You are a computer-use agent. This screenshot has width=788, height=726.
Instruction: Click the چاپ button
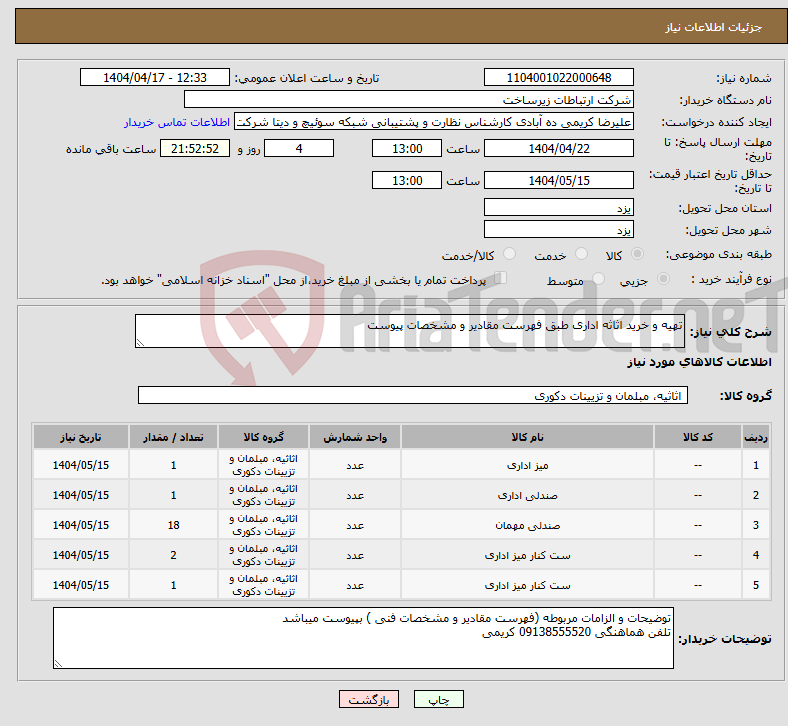point(439,700)
